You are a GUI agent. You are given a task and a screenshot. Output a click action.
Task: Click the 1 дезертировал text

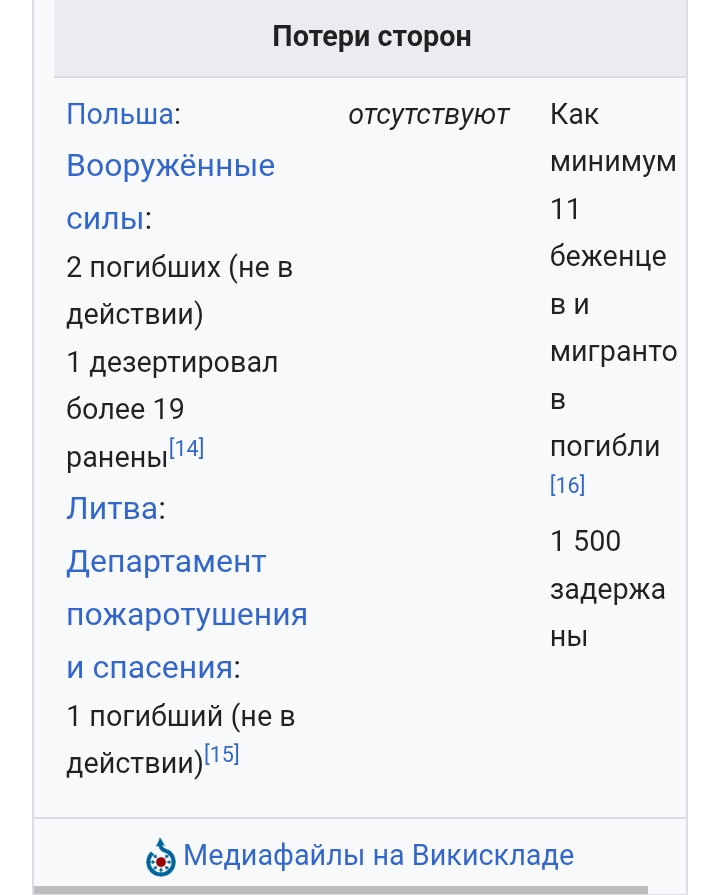pos(172,362)
